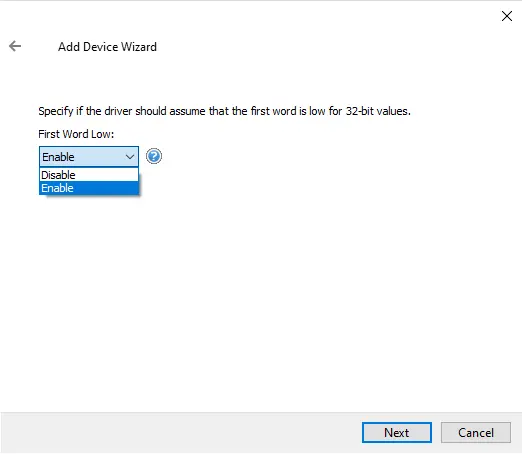This screenshot has height=454, width=522.
Task: Click the First Word Low combo box field
Action: click(89, 156)
